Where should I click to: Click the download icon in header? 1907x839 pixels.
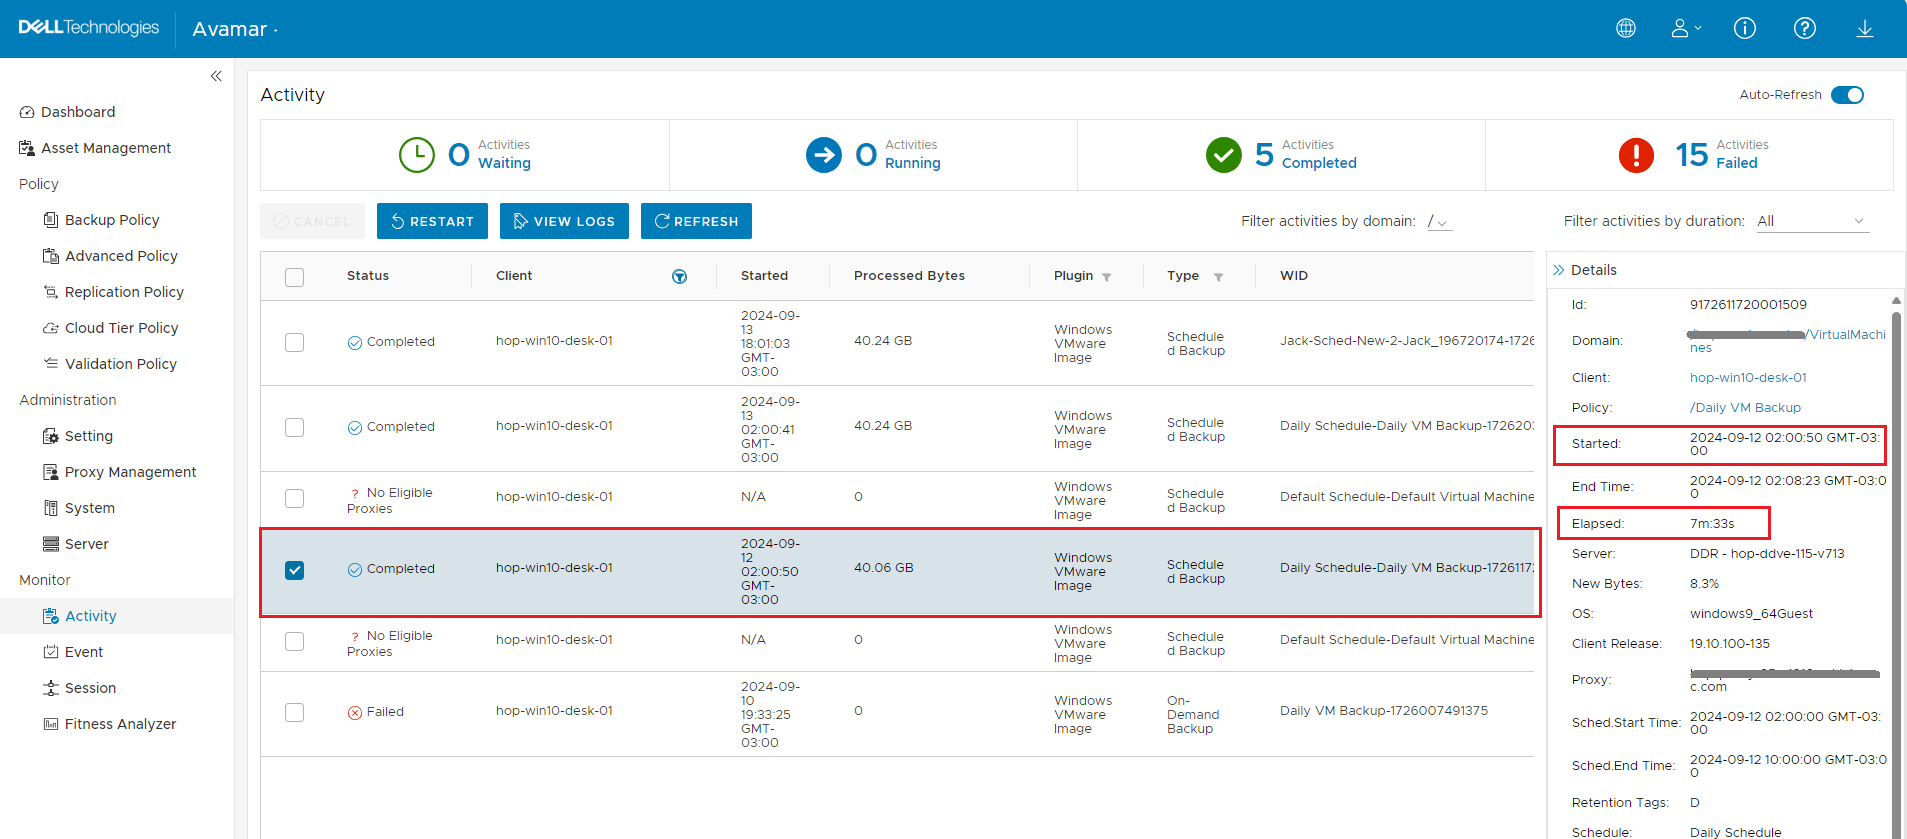click(x=1865, y=28)
